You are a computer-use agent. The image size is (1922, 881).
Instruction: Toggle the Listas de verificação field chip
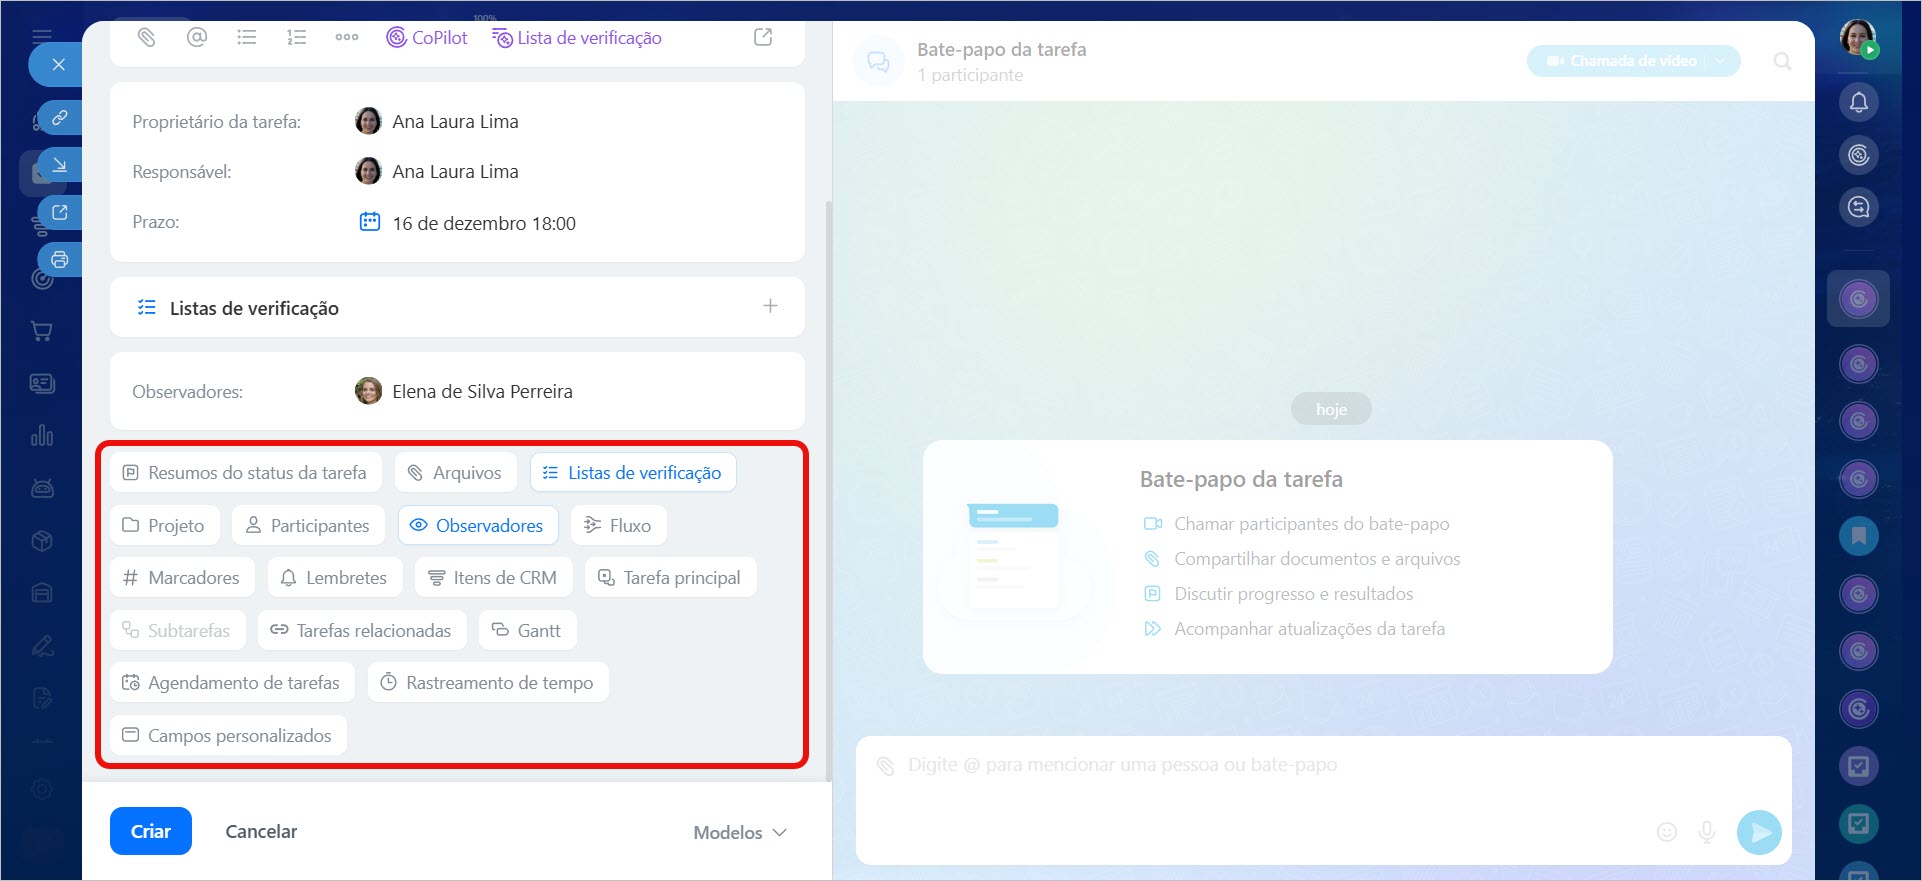click(x=633, y=473)
